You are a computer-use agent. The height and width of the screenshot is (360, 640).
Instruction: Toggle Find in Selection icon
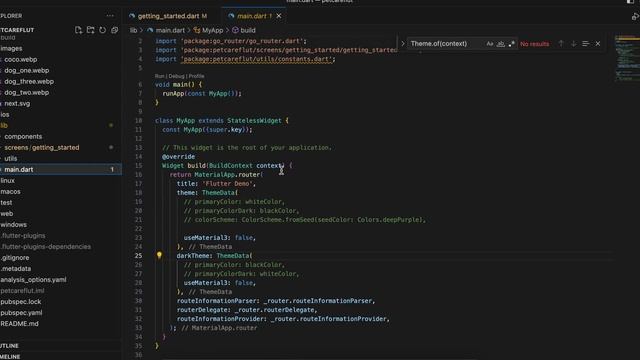pyautogui.click(x=586, y=43)
